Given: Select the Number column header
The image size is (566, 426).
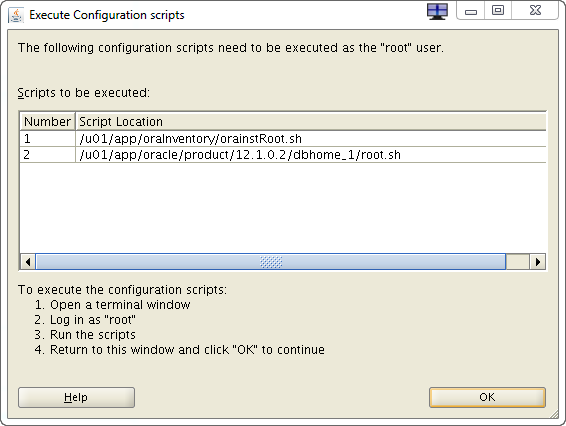Looking at the screenshot, I should [x=47, y=122].
